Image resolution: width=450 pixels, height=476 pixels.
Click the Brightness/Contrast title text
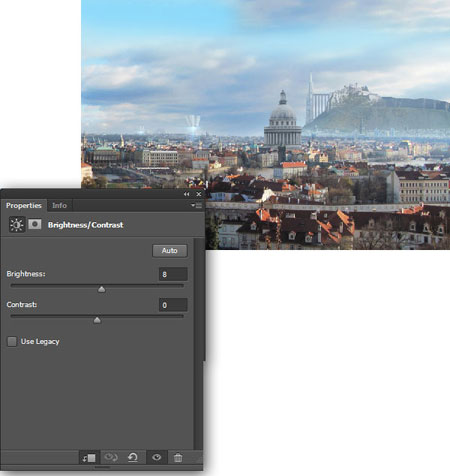pyautogui.click(x=86, y=225)
